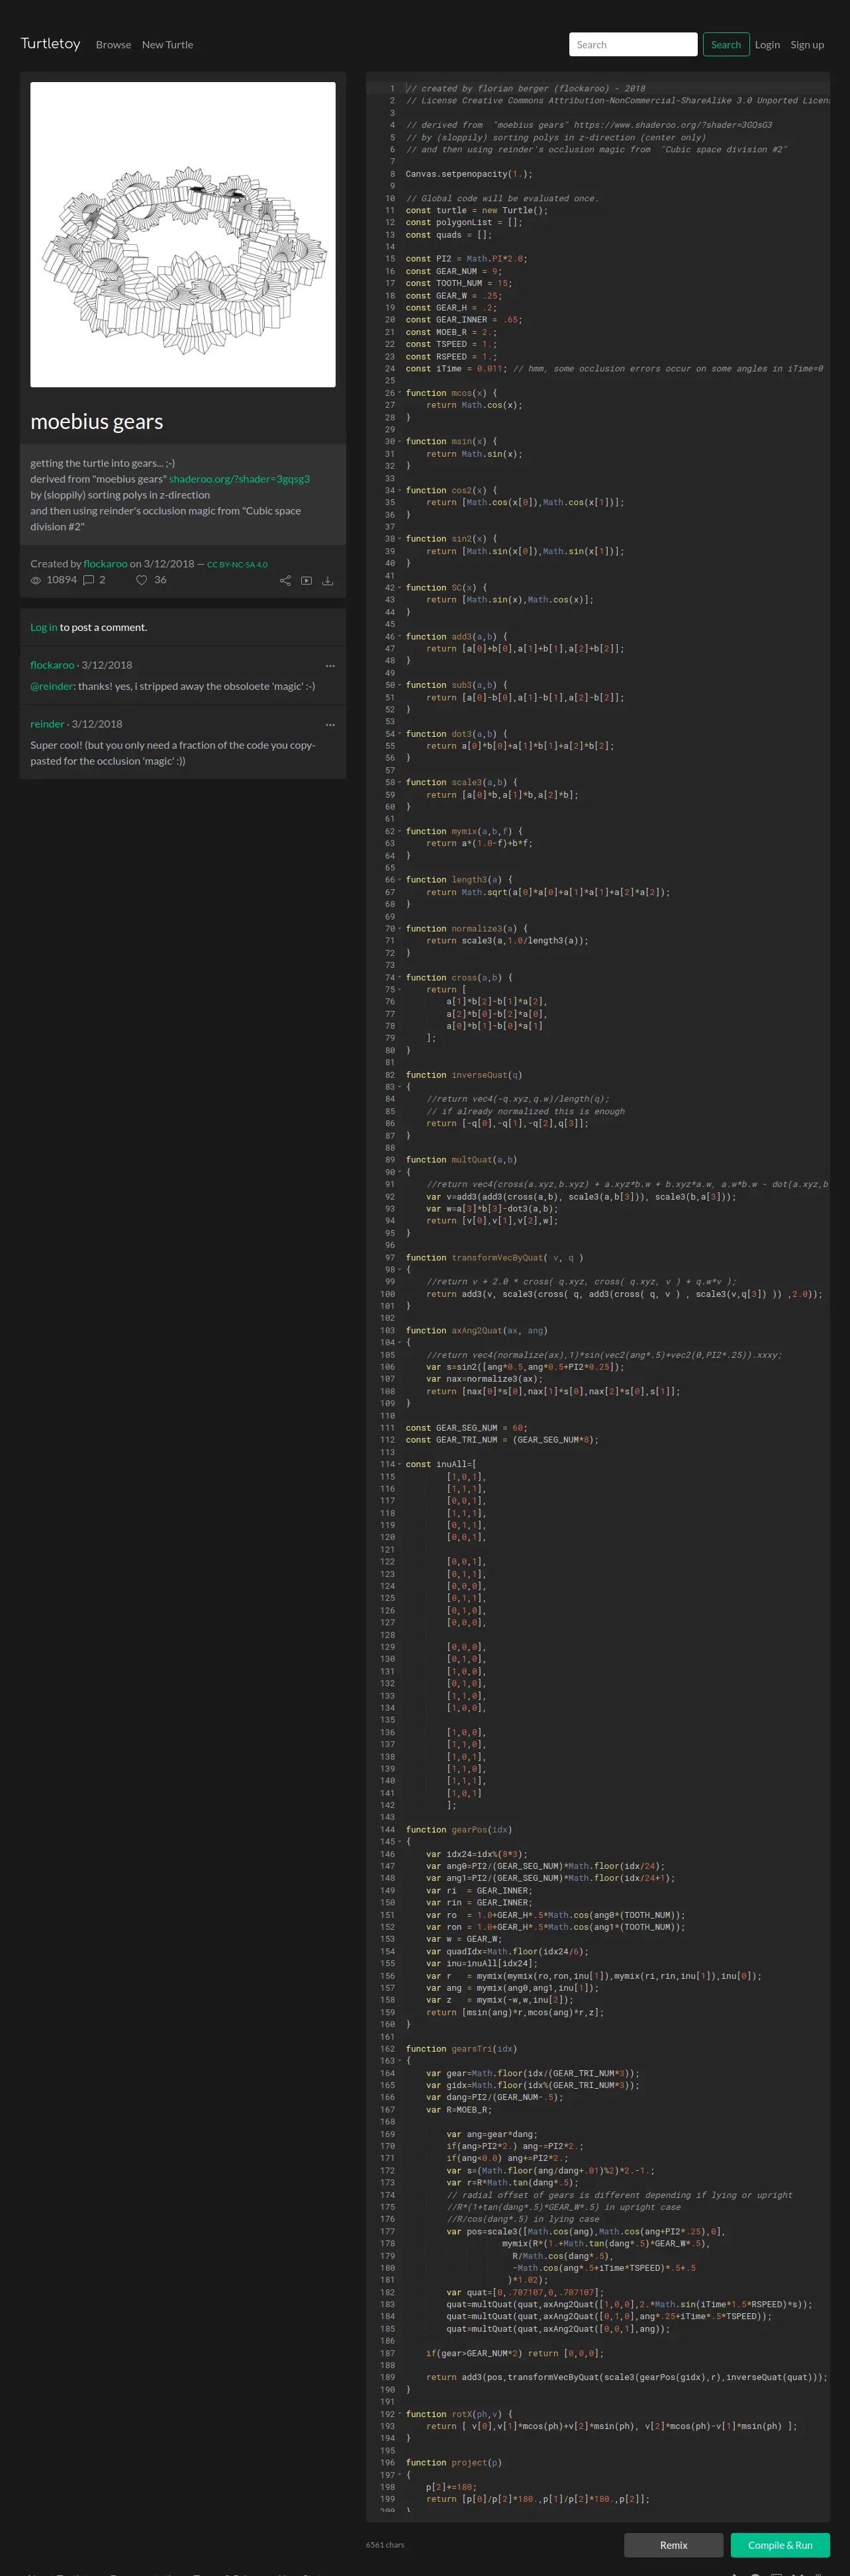This screenshot has width=850, height=2576.
Task: Click the video export icon
Action: click(306, 580)
